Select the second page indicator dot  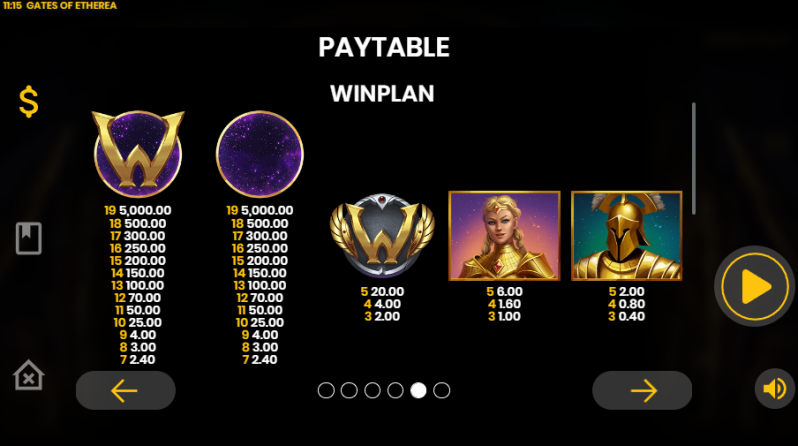pyautogui.click(x=349, y=391)
